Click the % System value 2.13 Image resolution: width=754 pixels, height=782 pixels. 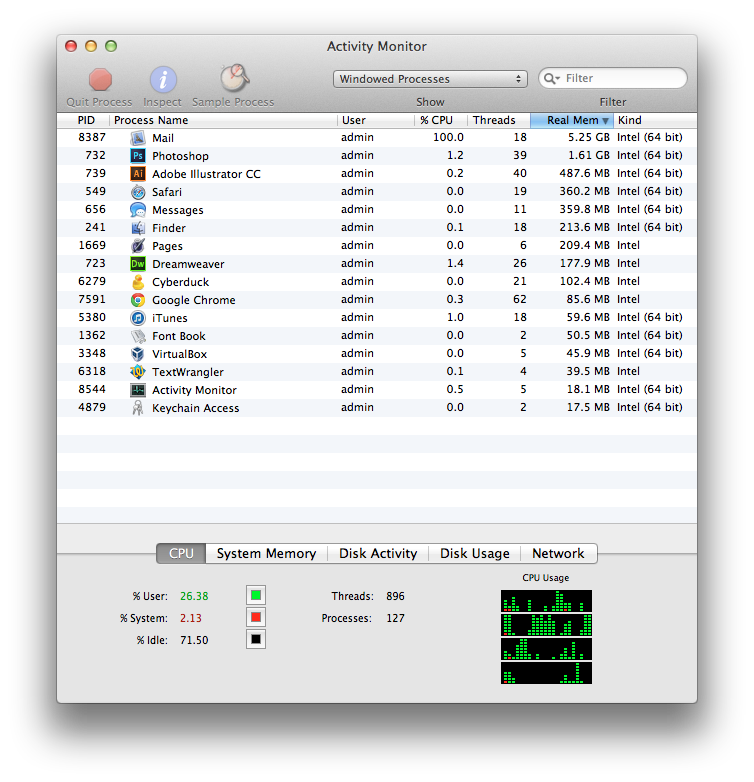click(190, 618)
